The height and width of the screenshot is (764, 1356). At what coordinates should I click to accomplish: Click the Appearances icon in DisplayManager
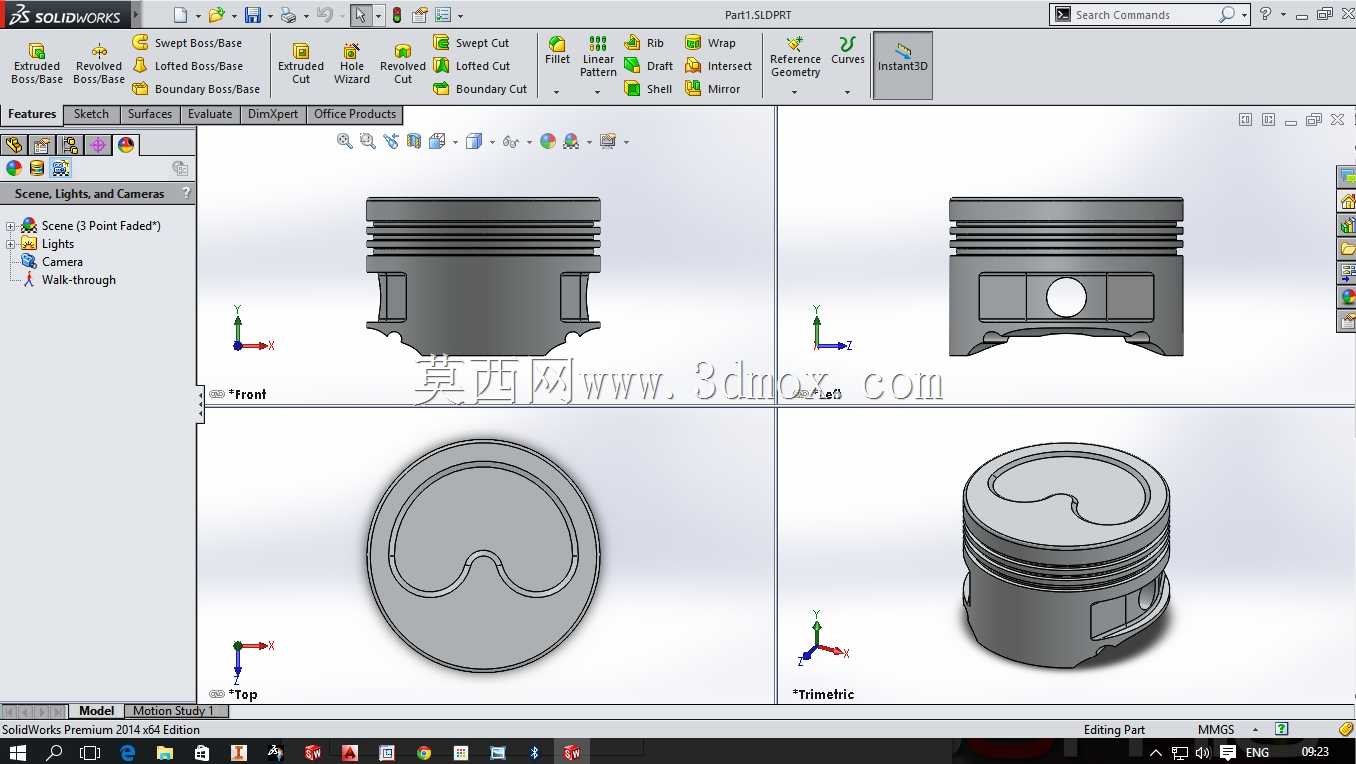coord(14,168)
